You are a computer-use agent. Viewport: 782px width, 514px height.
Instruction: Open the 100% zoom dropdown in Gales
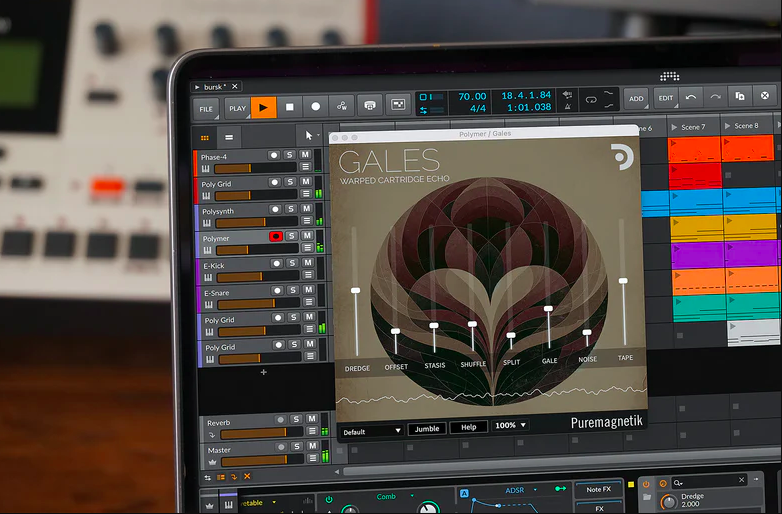(510, 425)
